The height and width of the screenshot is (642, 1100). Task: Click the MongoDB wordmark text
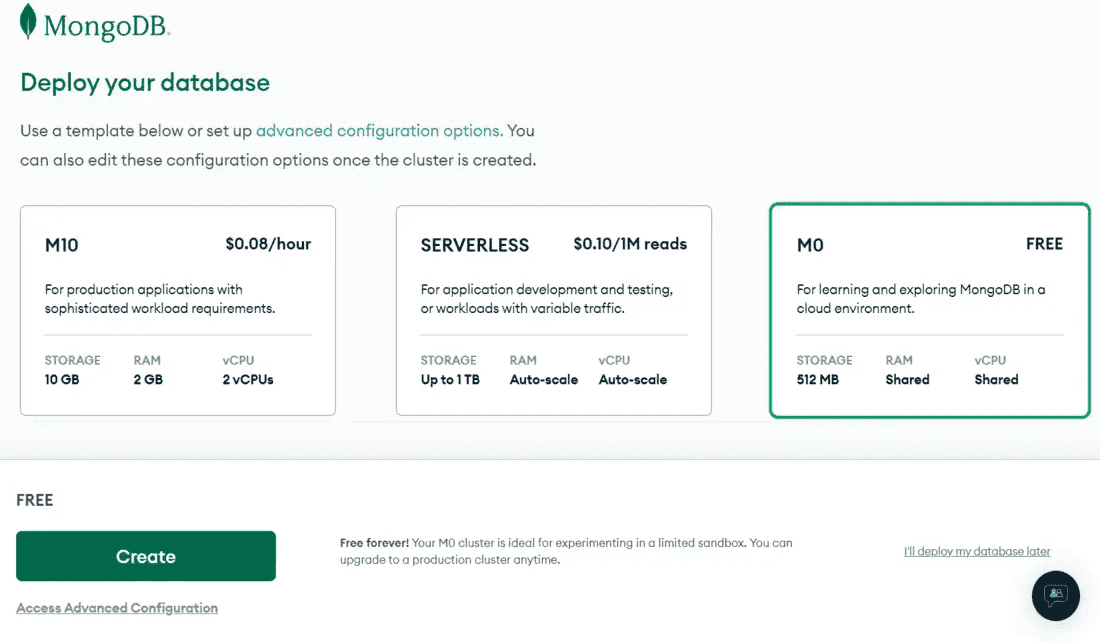point(106,27)
